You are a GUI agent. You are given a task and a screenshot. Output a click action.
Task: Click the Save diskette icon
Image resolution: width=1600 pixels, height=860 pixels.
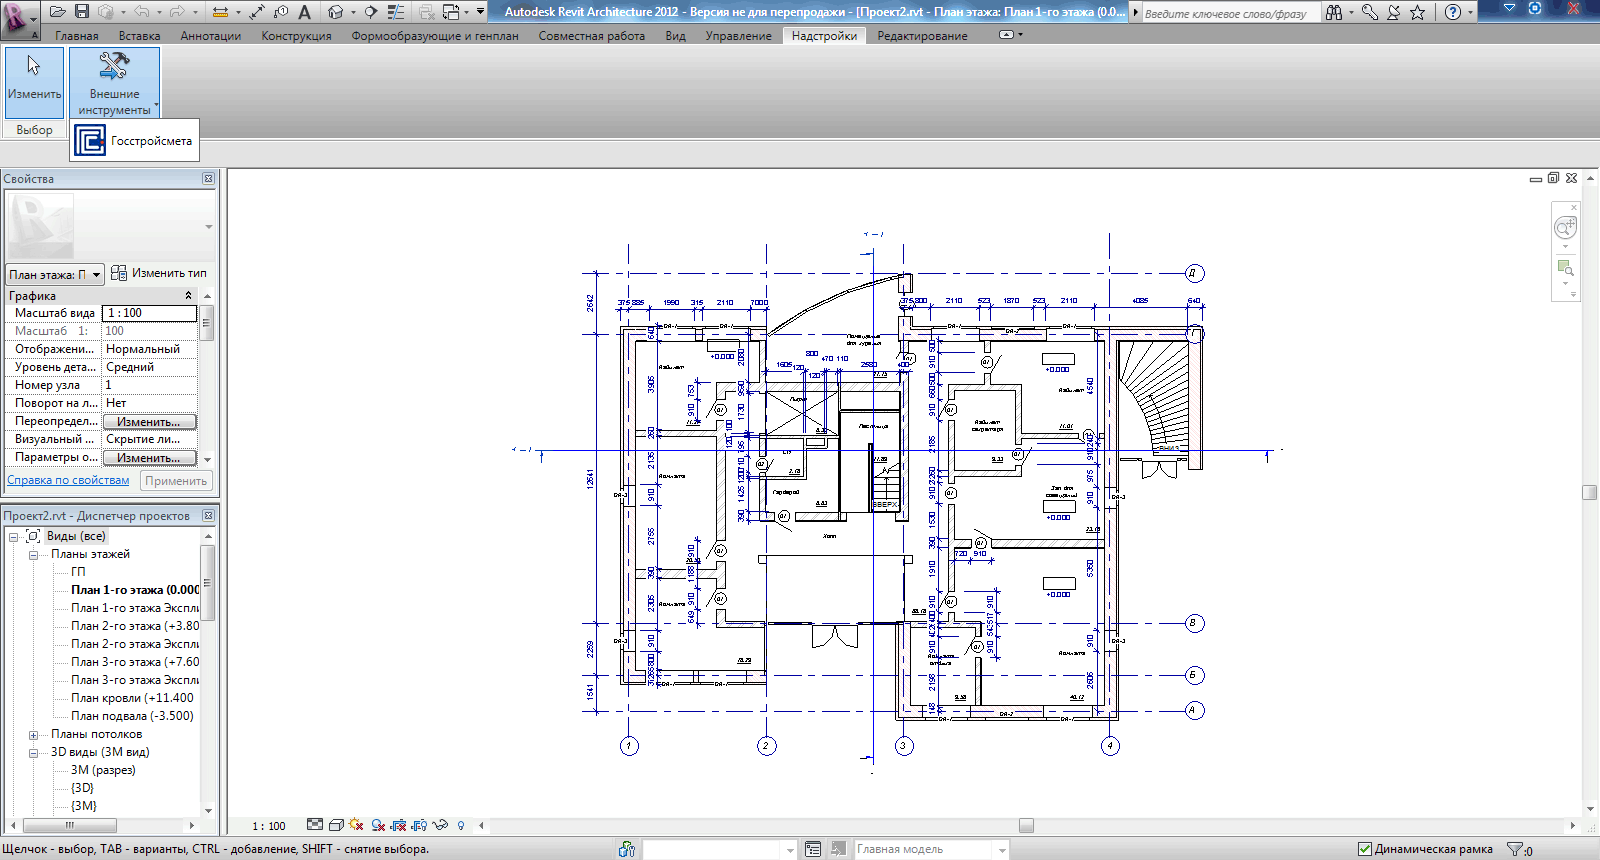pos(82,12)
